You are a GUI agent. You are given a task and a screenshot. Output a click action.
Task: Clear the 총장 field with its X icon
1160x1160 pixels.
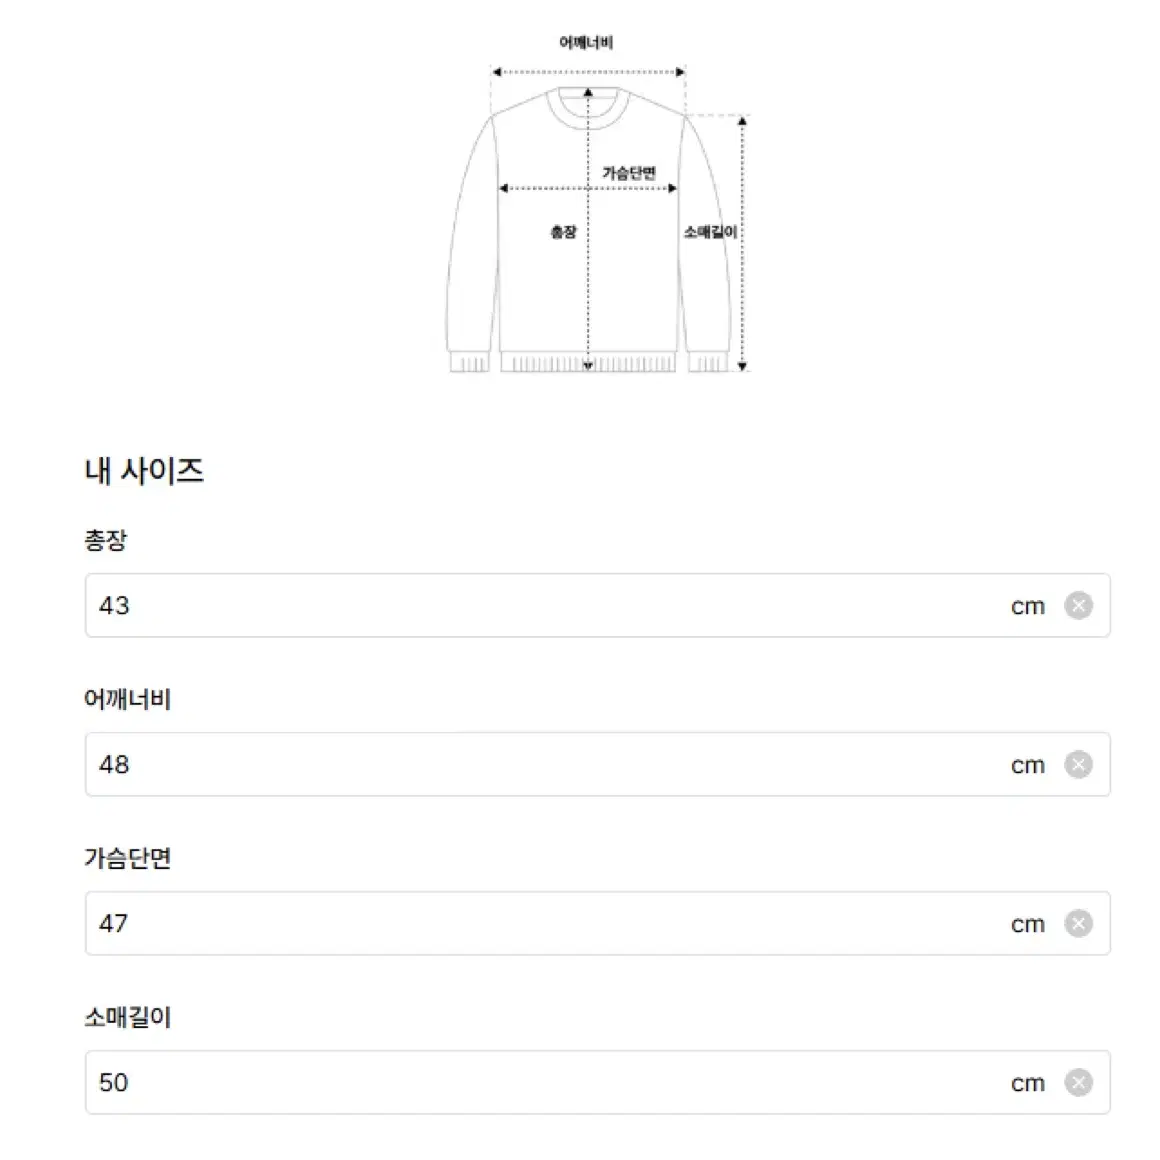(1078, 605)
